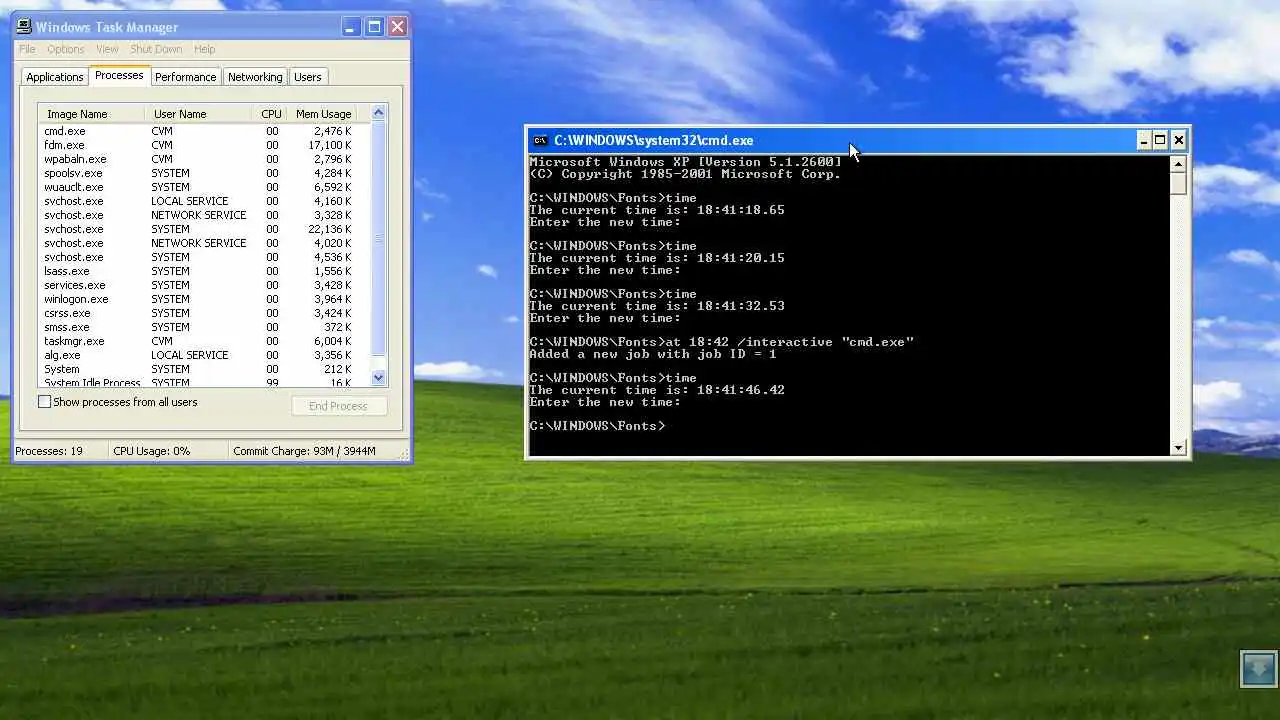Select the smss.exe process row

204,327
